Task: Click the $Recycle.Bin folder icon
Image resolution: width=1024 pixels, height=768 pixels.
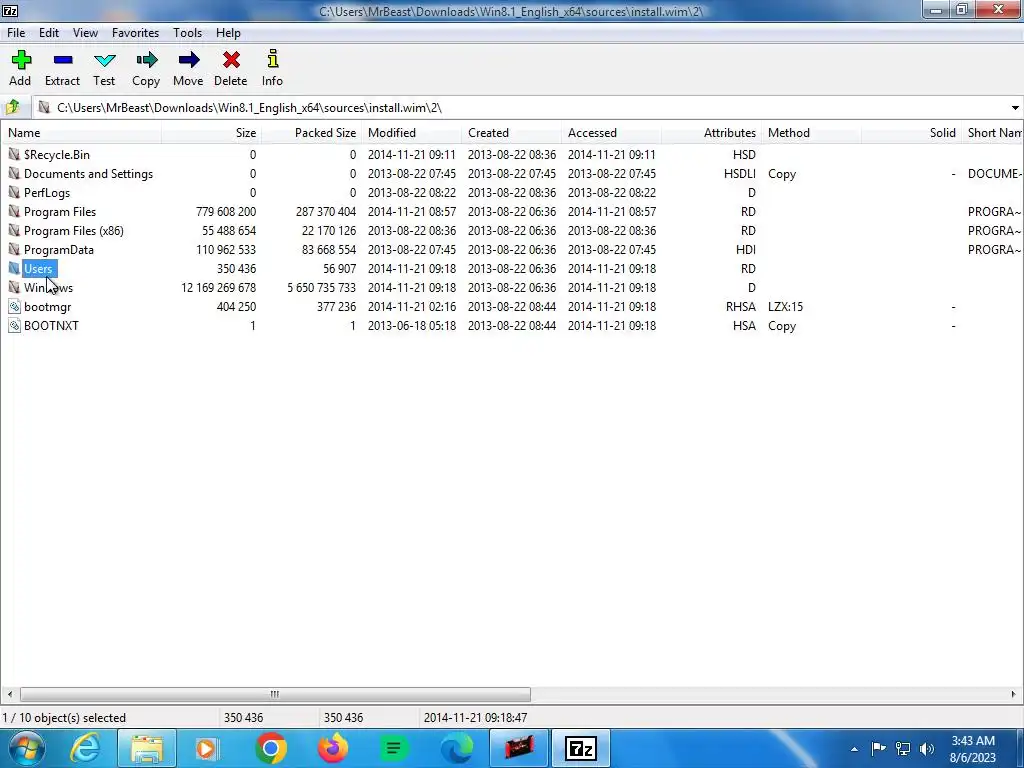Action: click(14, 155)
